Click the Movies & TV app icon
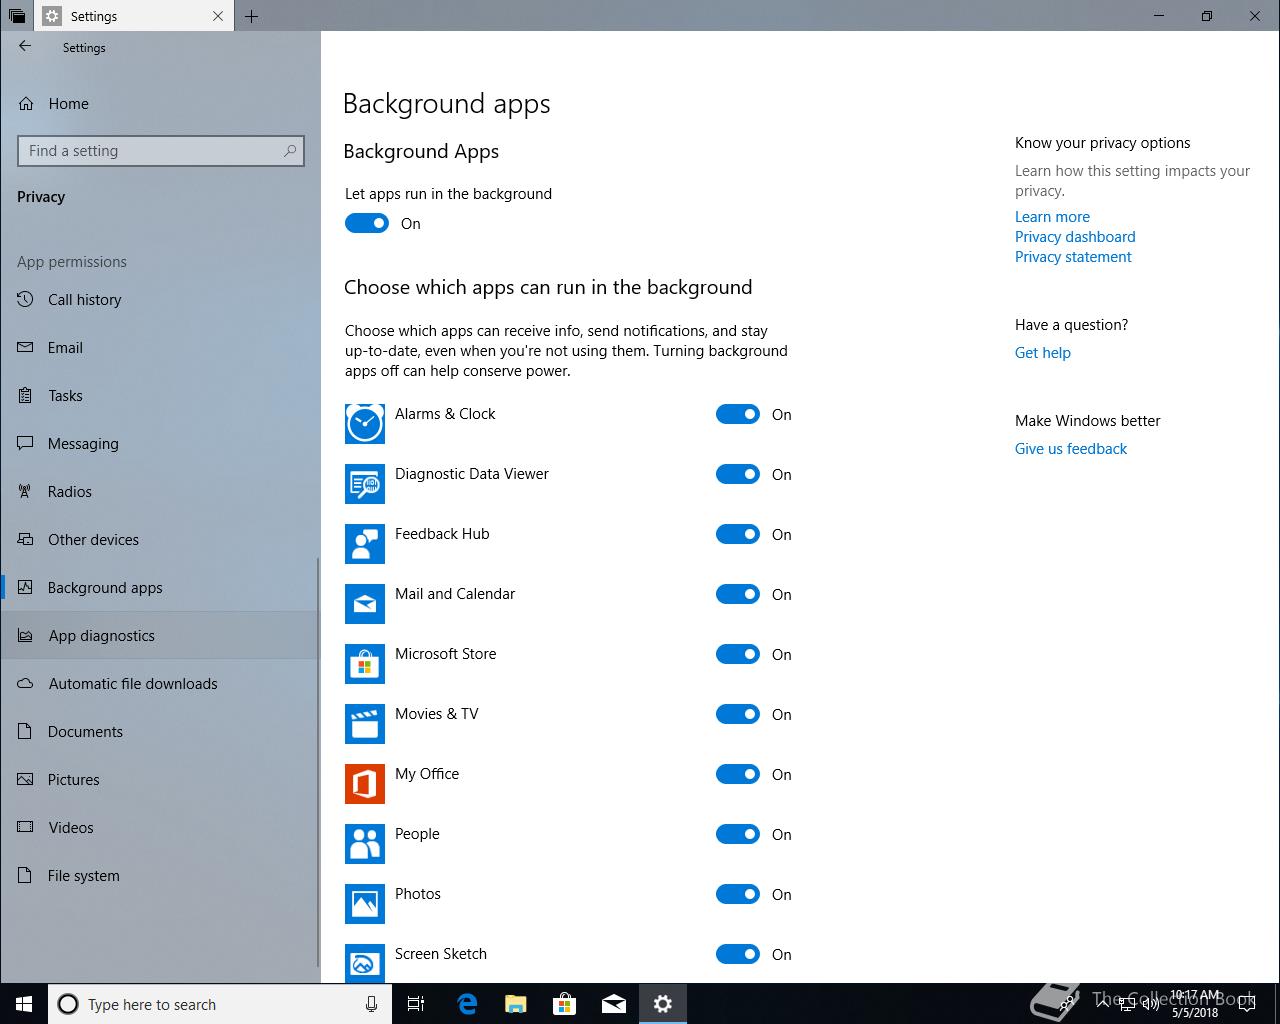1280x1024 pixels. (365, 724)
